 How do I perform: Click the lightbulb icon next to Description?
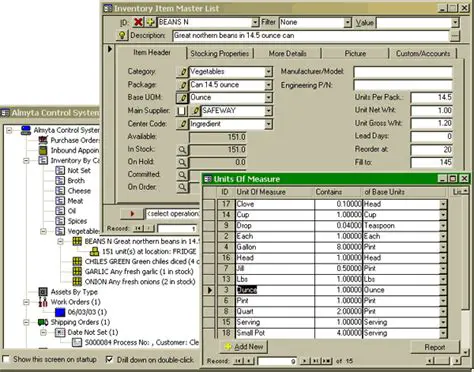122,35
